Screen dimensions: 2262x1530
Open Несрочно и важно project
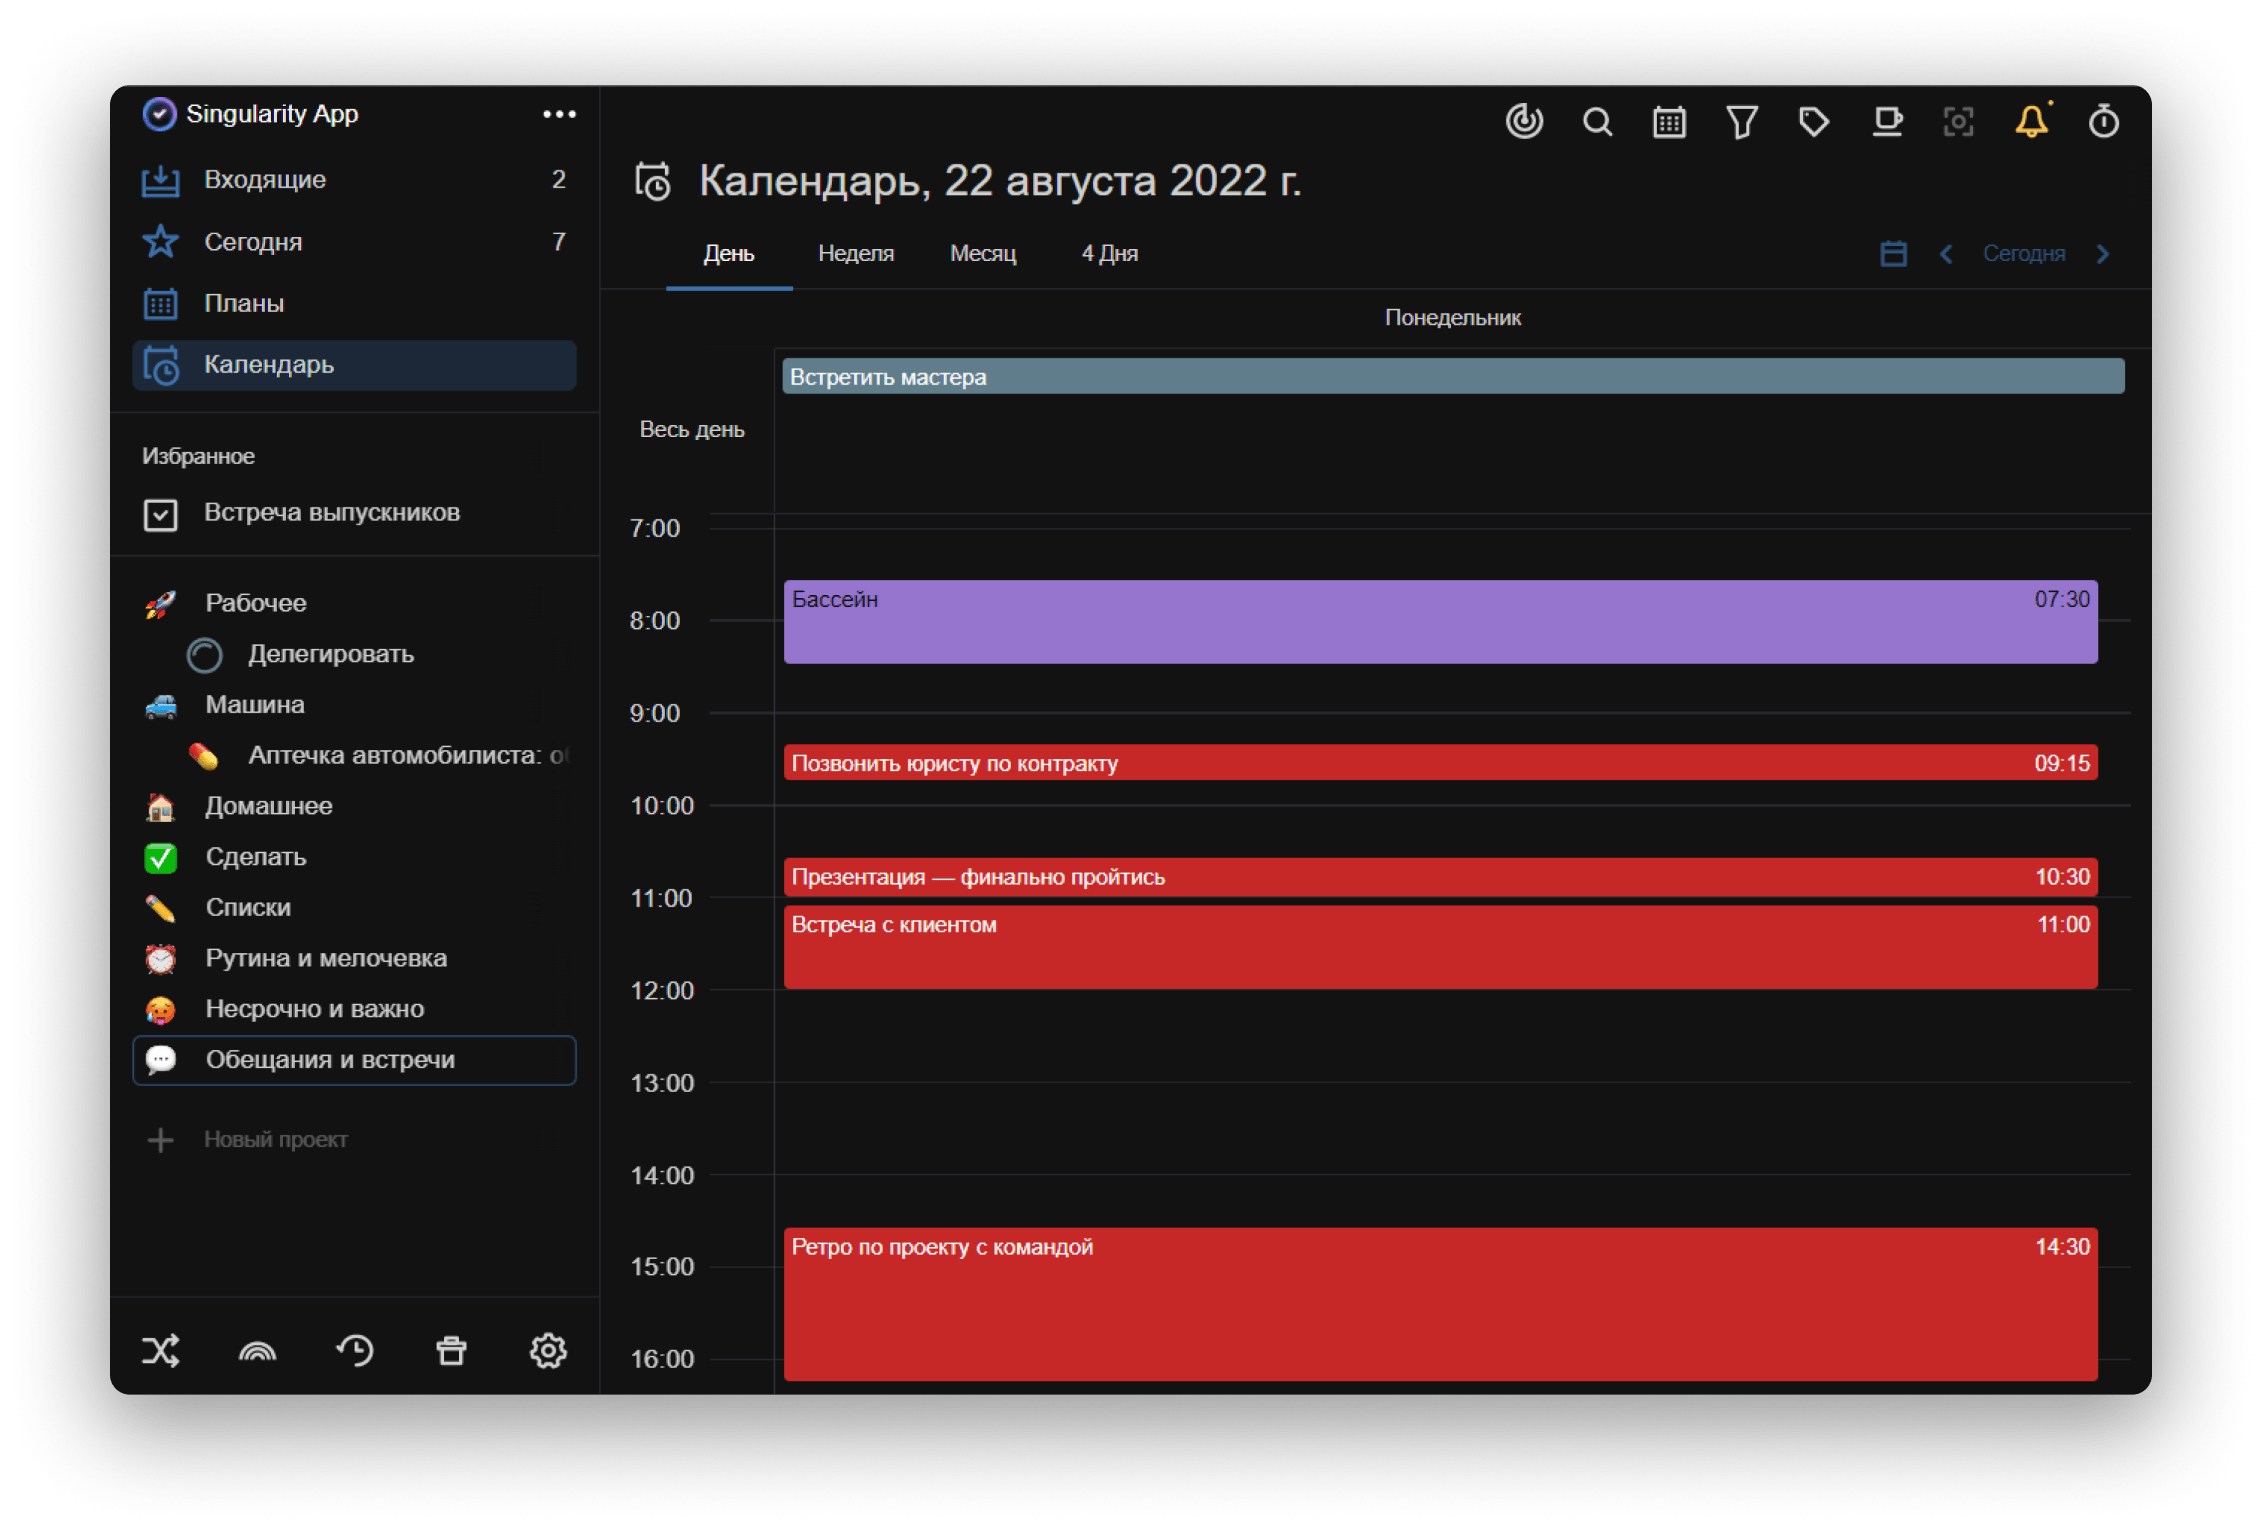tap(354, 1009)
